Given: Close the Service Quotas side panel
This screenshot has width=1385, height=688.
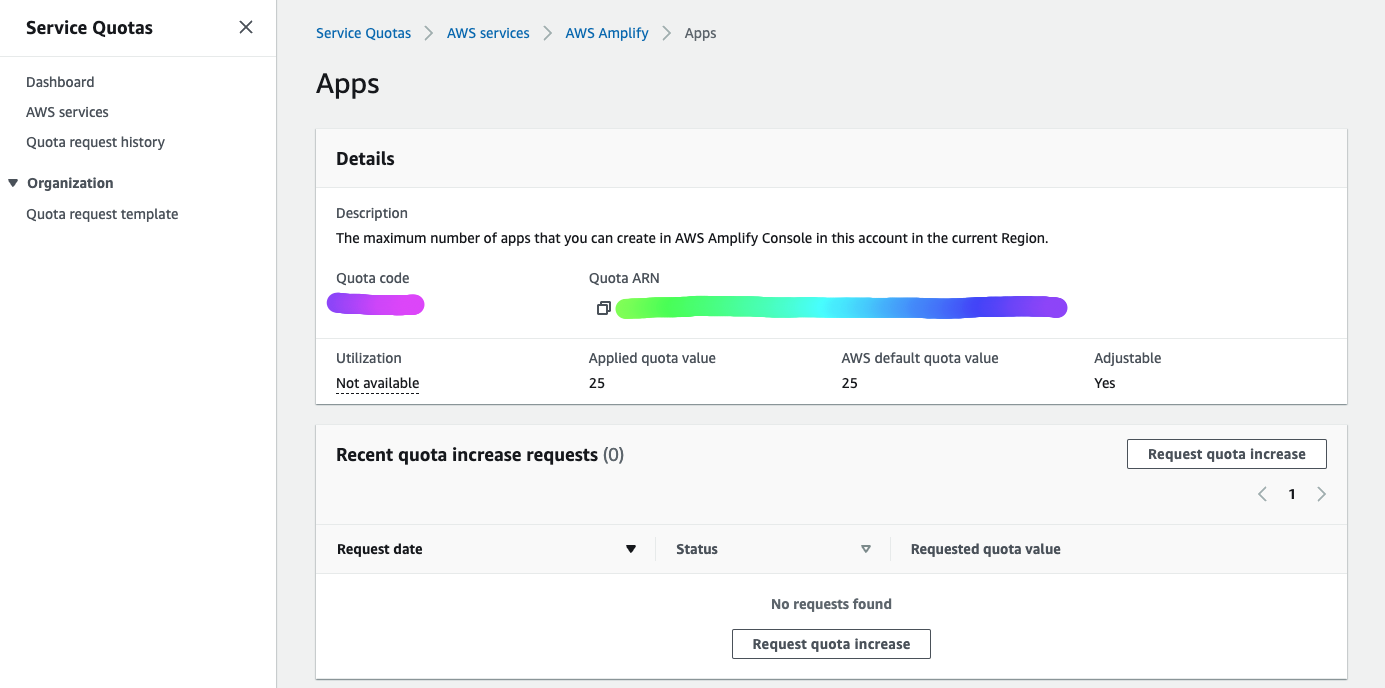Looking at the screenshot, I should coord(246,28).
